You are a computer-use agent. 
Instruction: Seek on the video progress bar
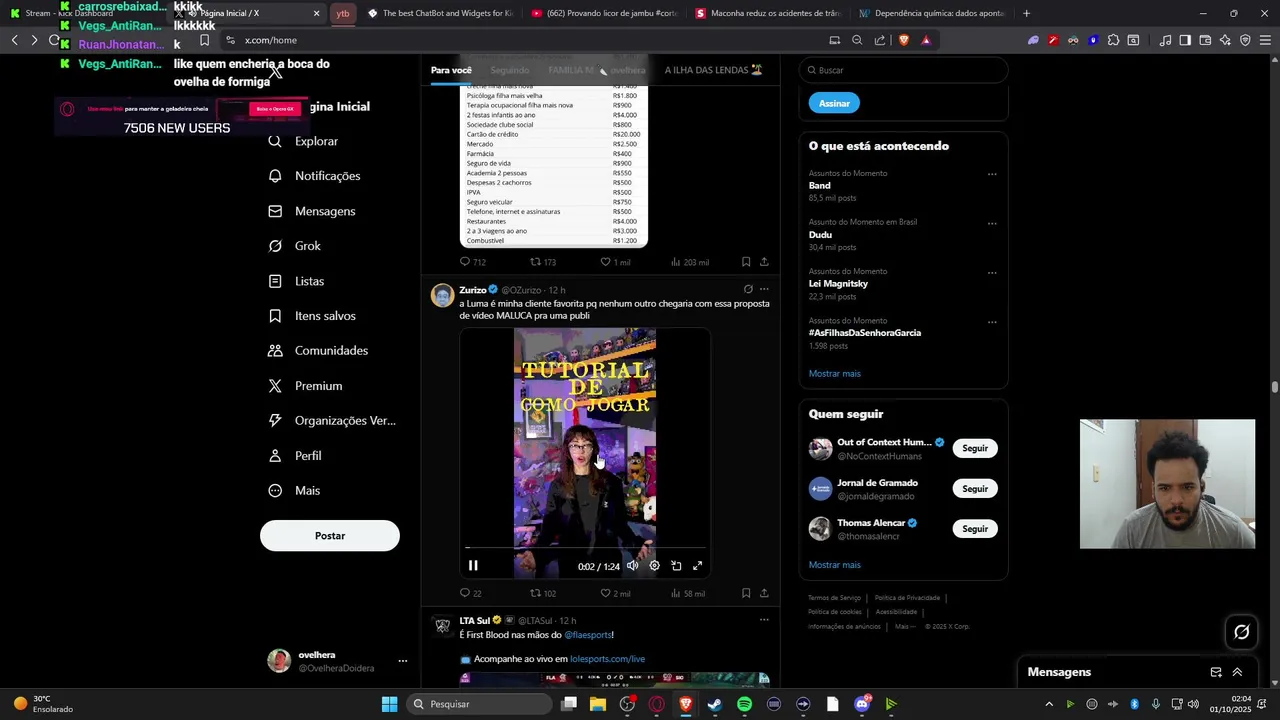click(585, 548)
